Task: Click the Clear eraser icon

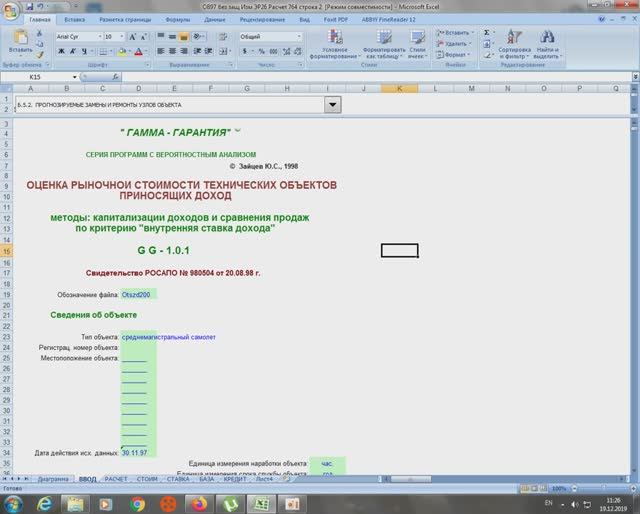Action: (x=487, y=54)
